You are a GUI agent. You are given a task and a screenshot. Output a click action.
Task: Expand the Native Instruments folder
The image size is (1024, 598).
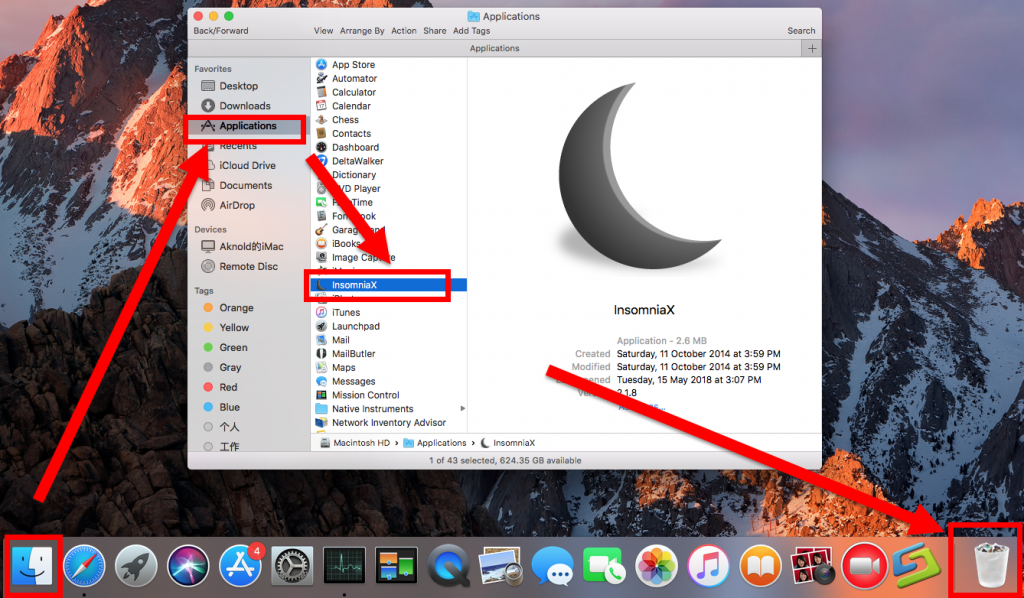tap(462, 409)
